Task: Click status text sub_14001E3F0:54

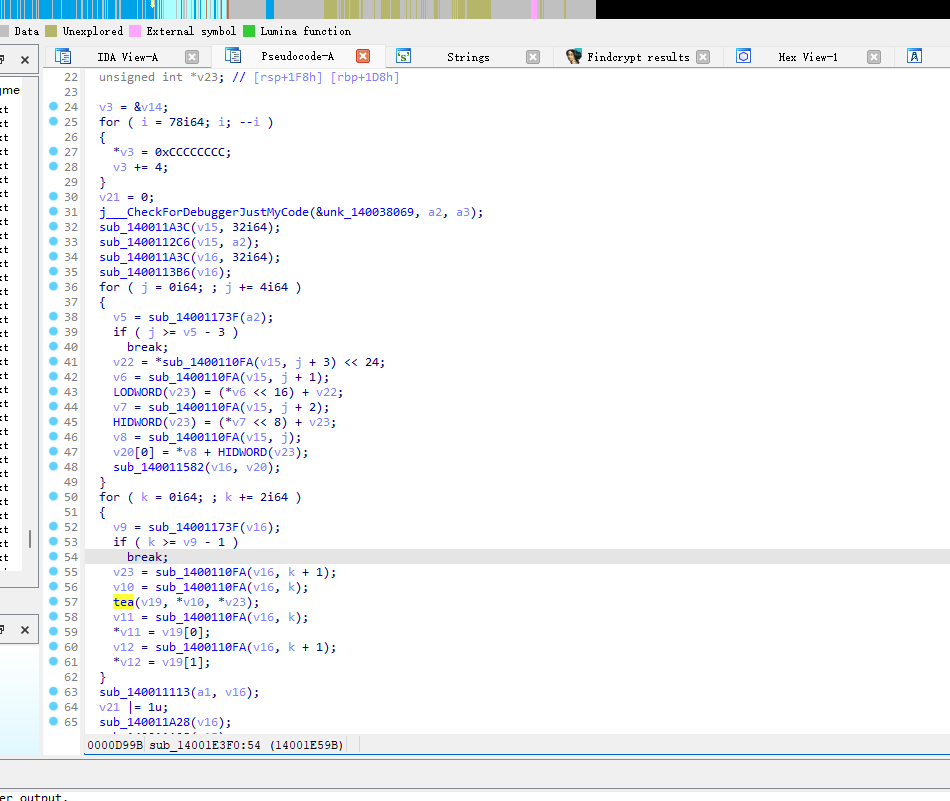Action: (x=205, y=745)
